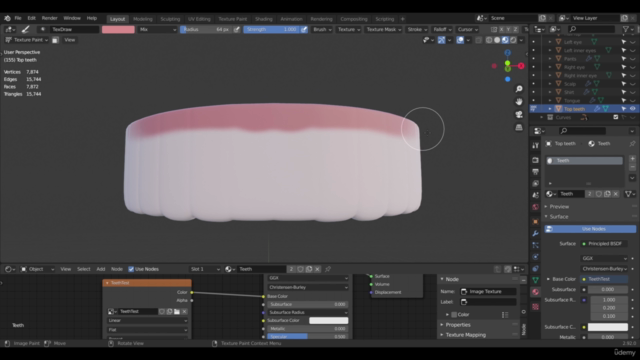The height and width of the screenshot is (360, 640).
Task: Open the Object Constraints tab icon
Action: coord(536,269)
